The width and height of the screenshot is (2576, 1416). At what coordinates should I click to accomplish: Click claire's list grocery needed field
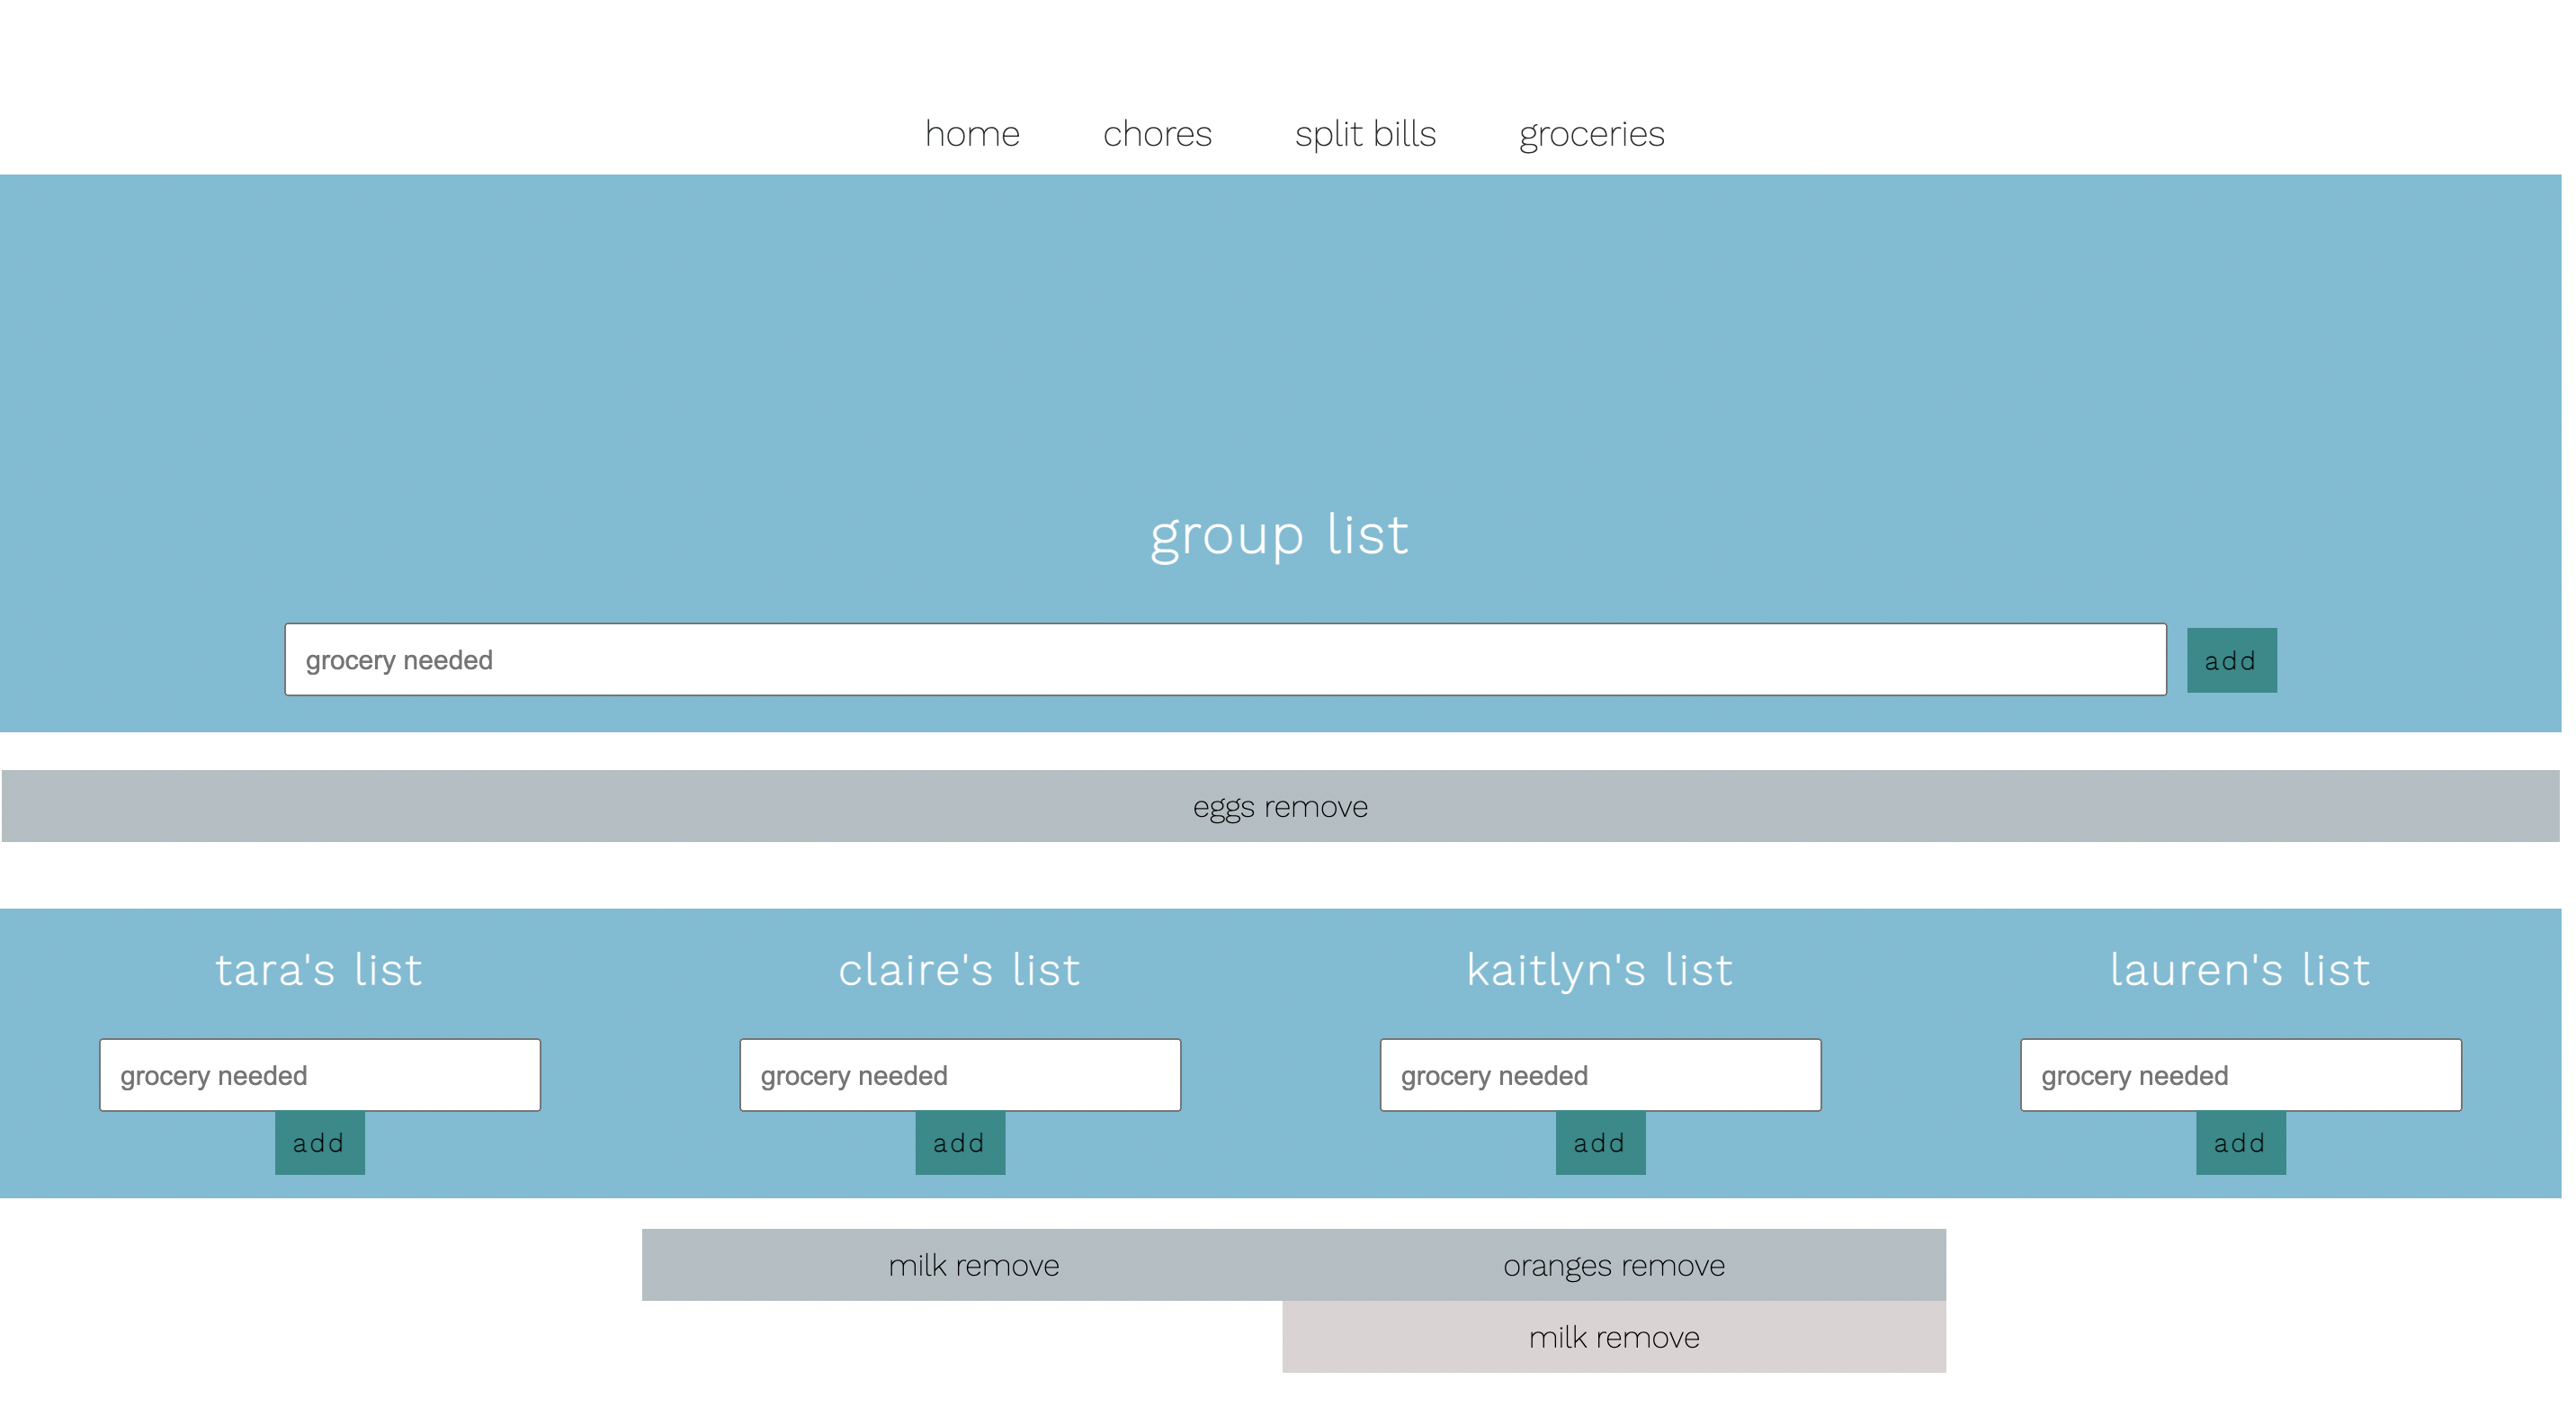tap(960, 1075)
